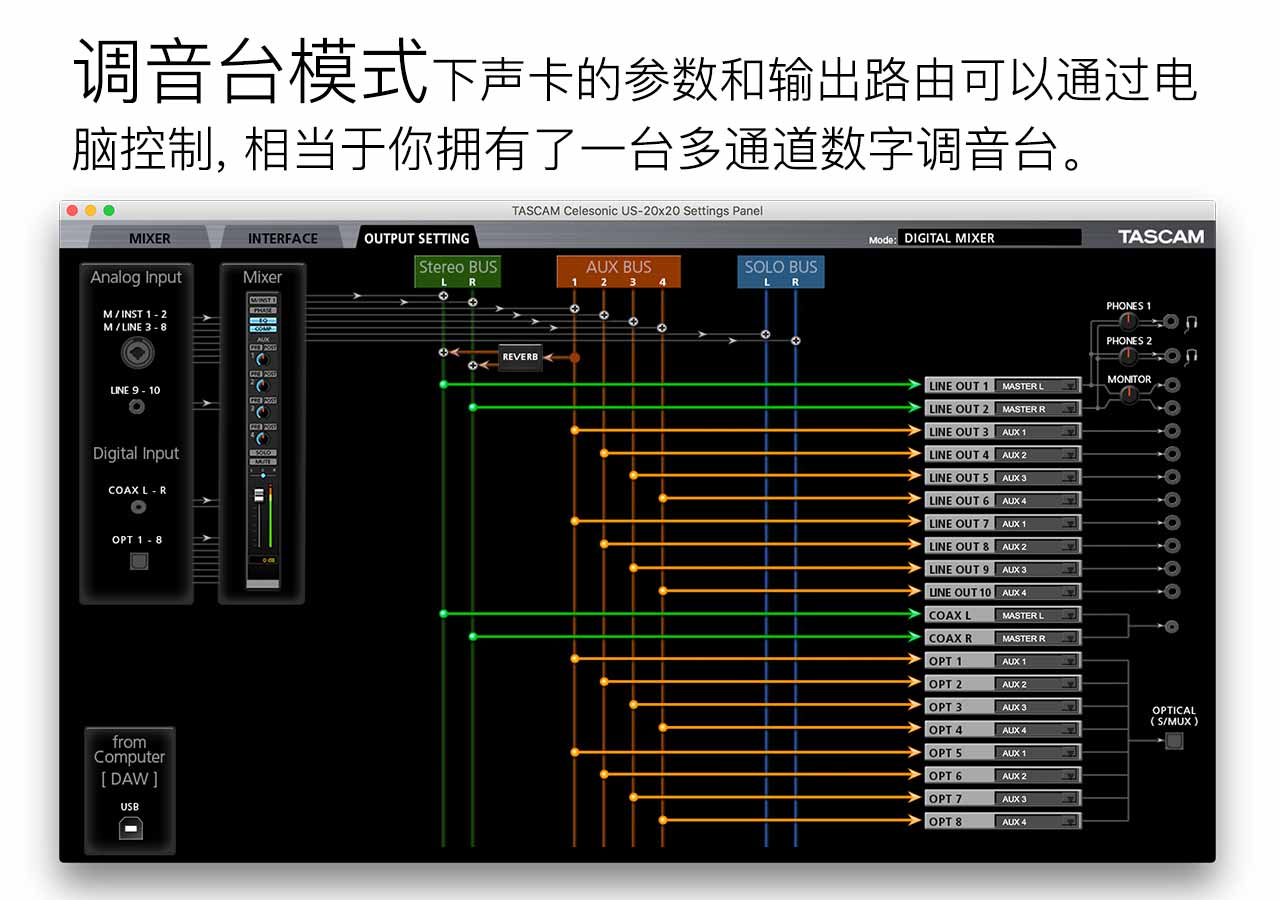Click the output jack for LINE OUT 3
The height and width of the screenshot is (900, 1280).
tap(1172, 431)
